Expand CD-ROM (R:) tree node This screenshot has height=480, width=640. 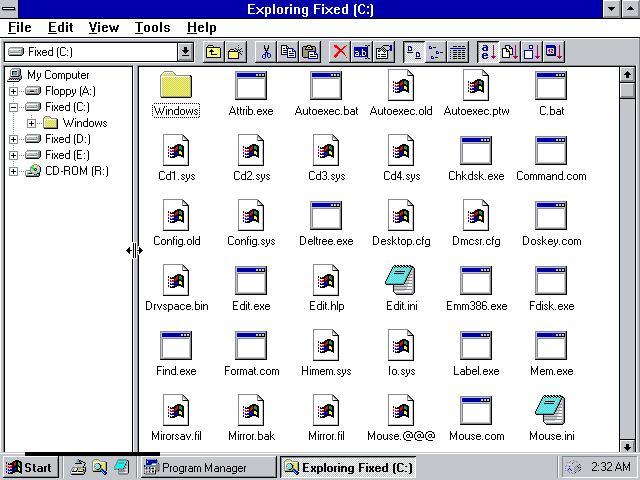[13, 171]
